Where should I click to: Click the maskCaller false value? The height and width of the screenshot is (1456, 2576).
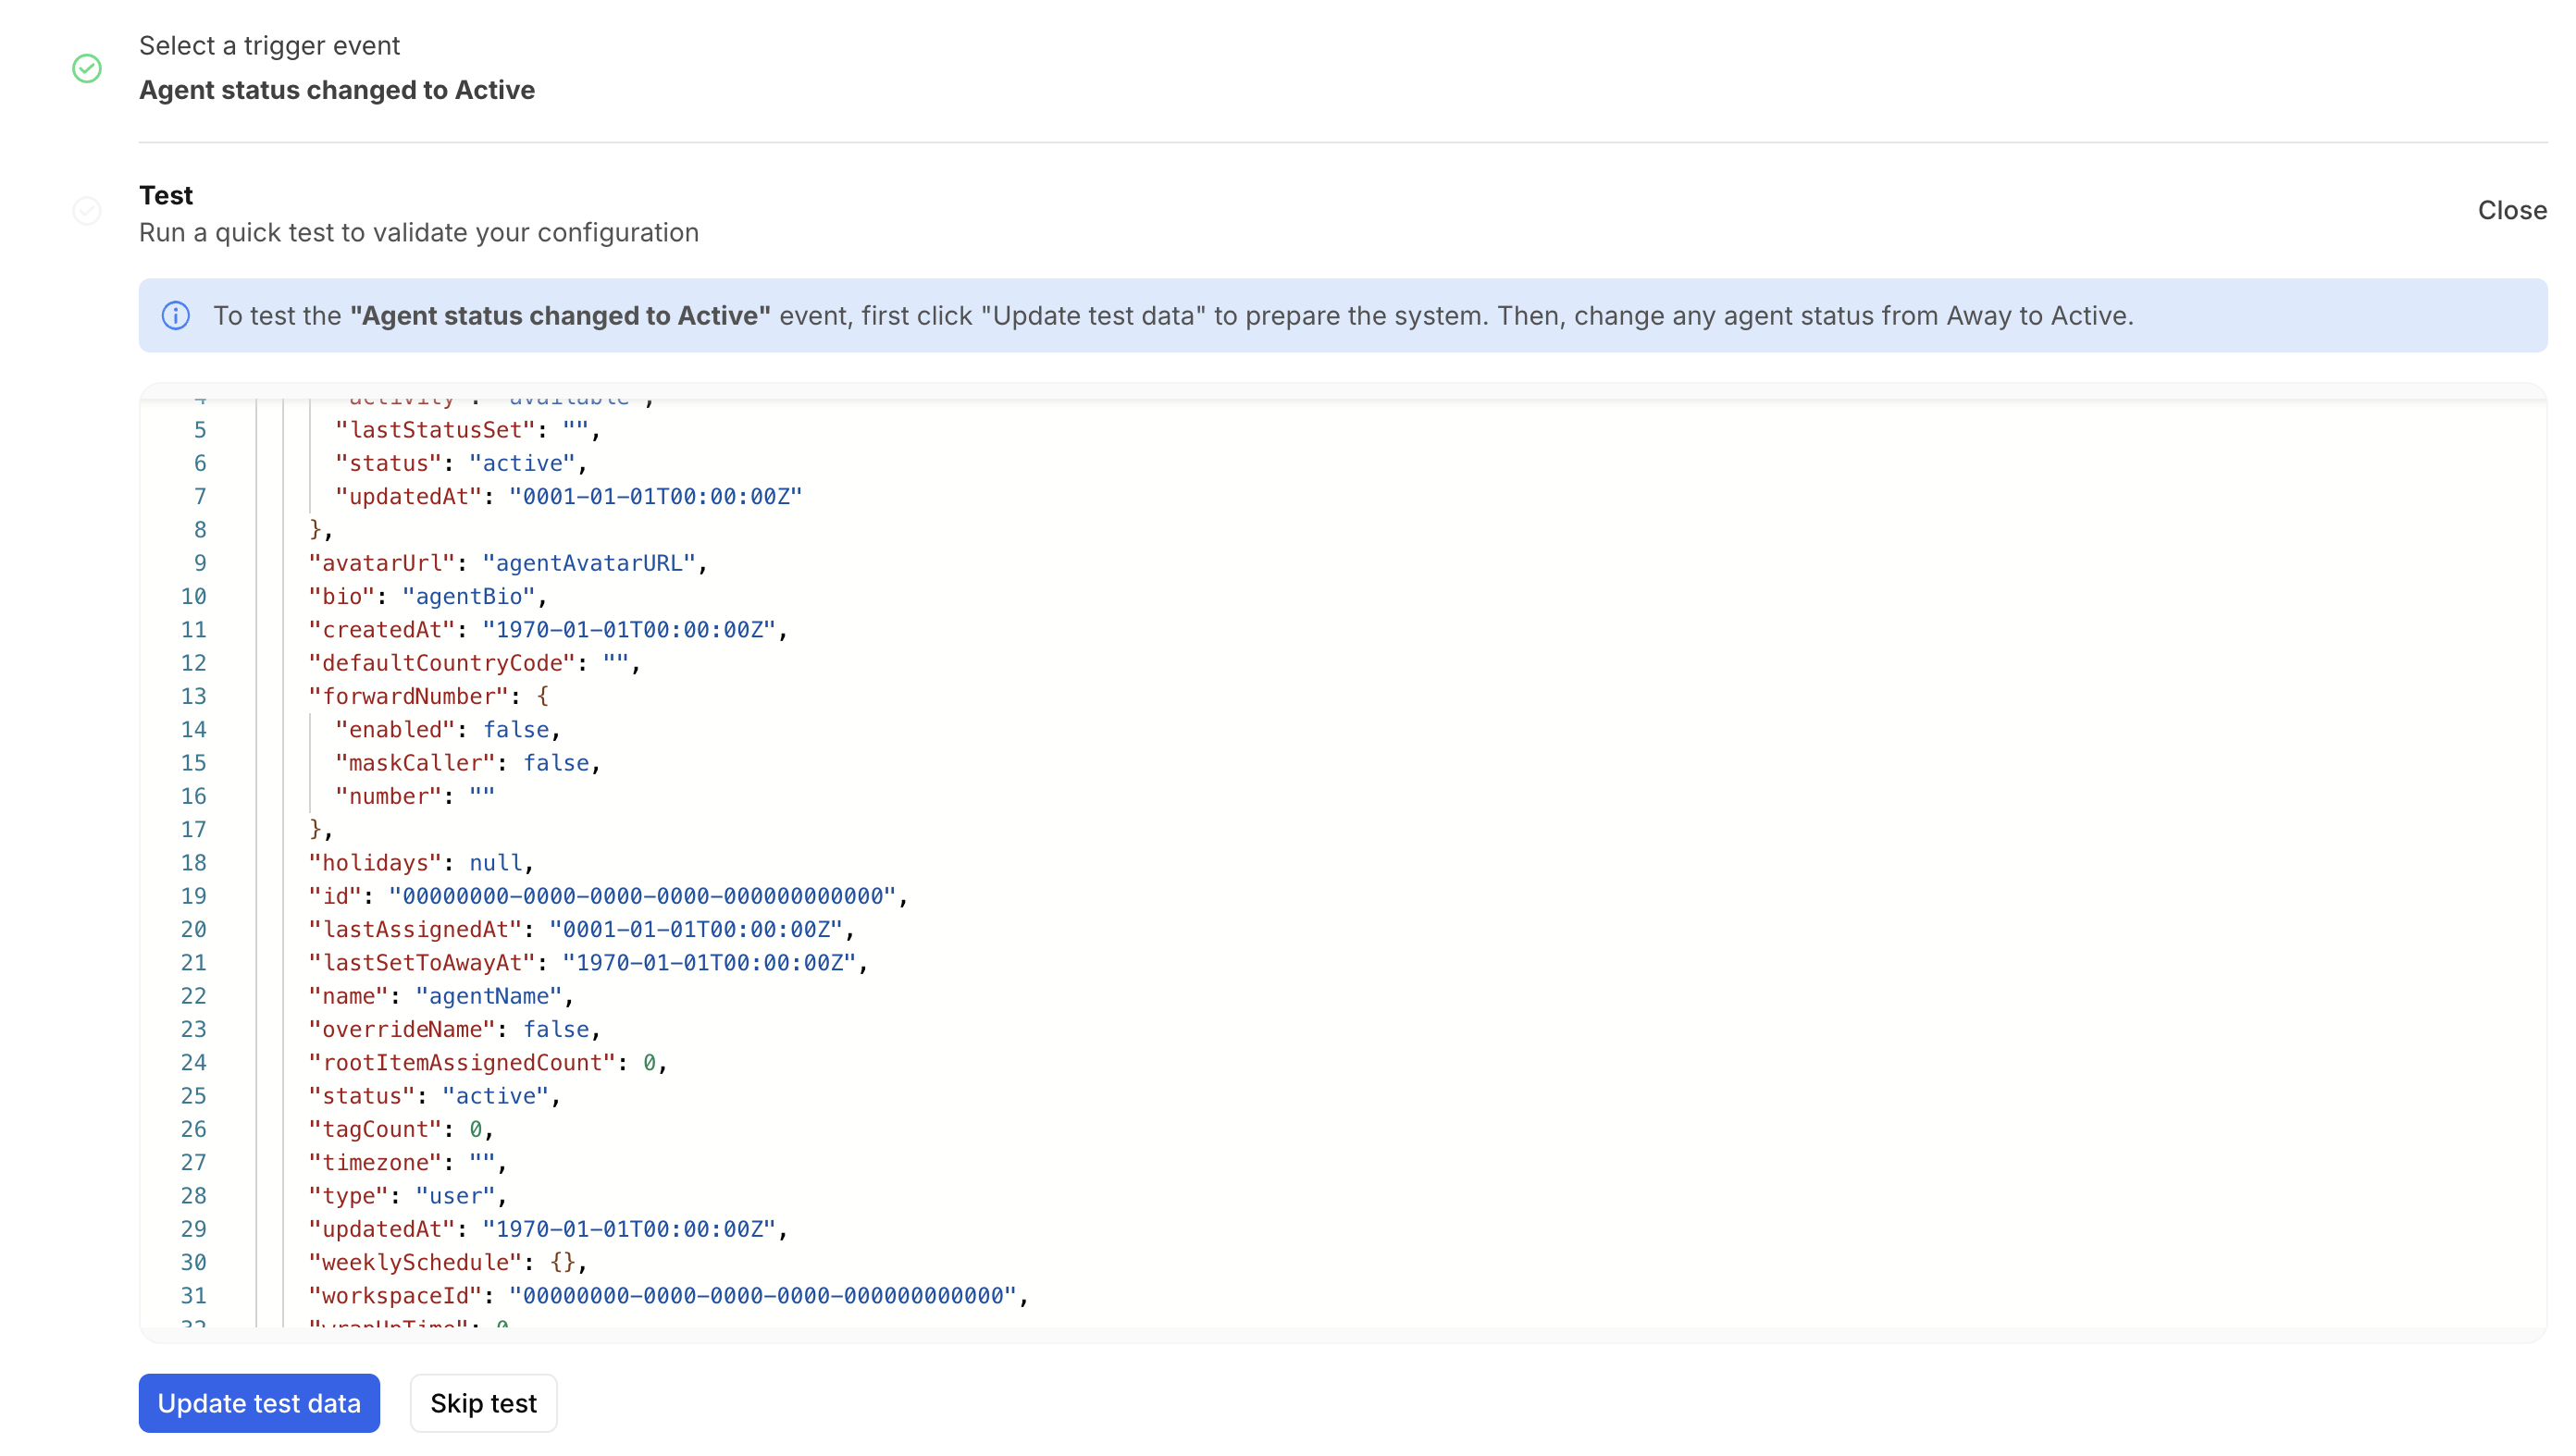coord(556,763)
